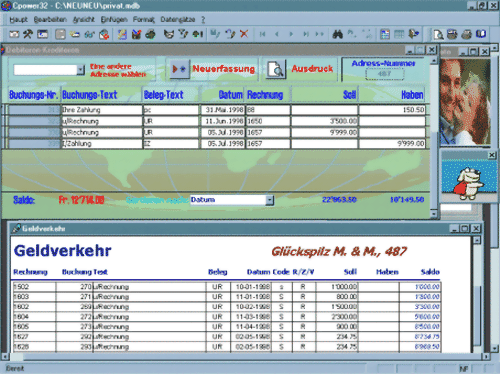Screen dimensions: 500x374
Task: Click the window form icon in toolbar
Action: [42, 34]
